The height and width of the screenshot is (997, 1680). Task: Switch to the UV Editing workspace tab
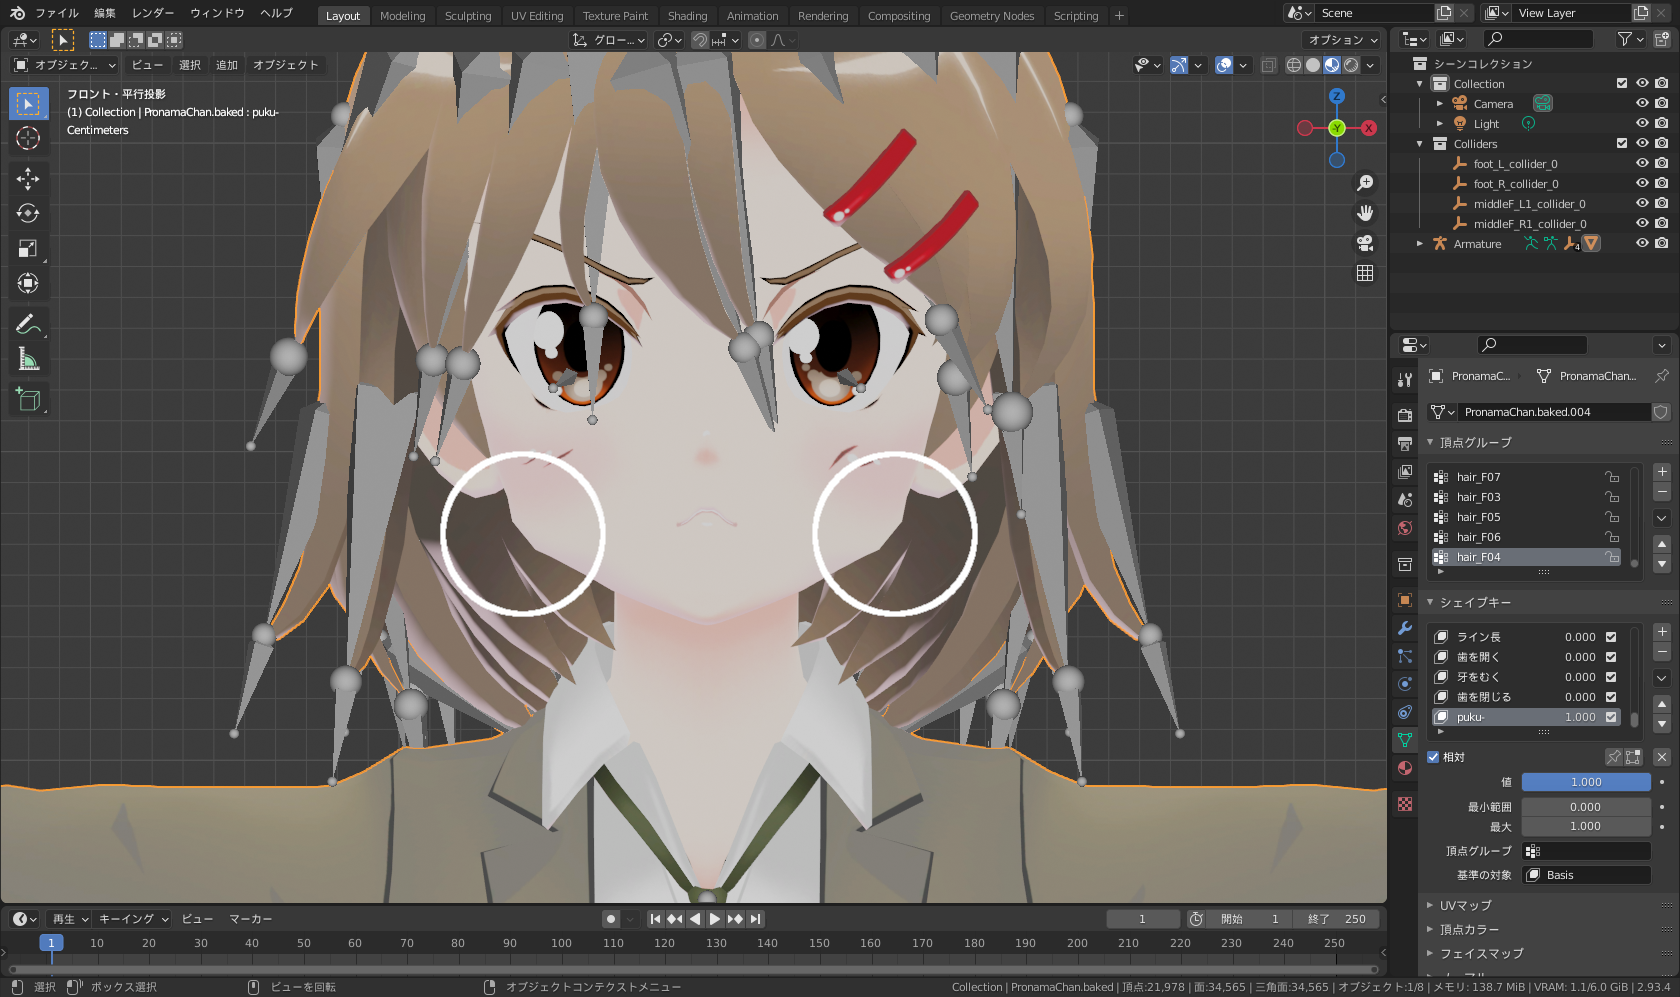pos(537,16)
